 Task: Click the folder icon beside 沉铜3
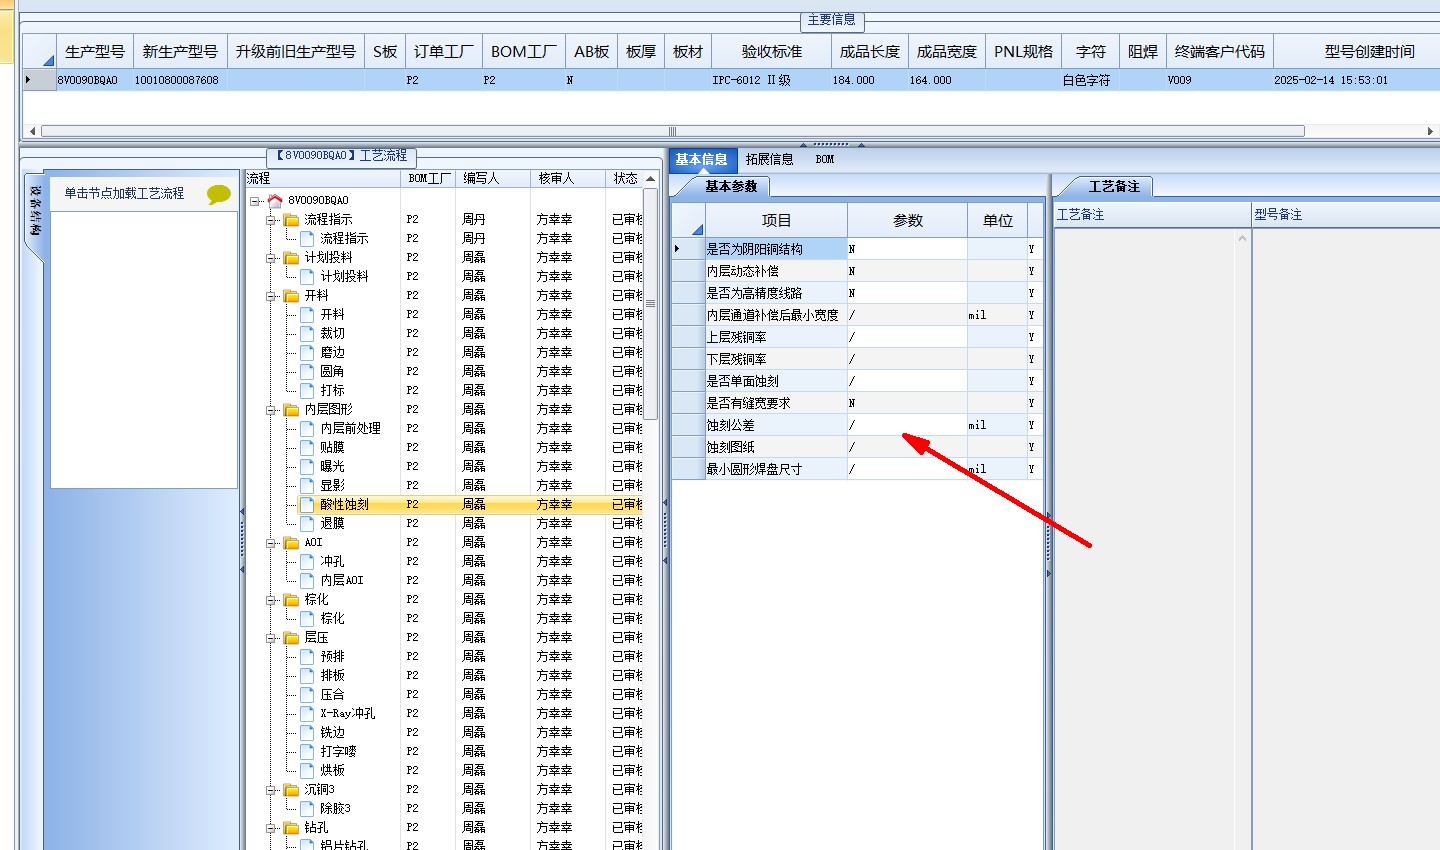(291, 789)
